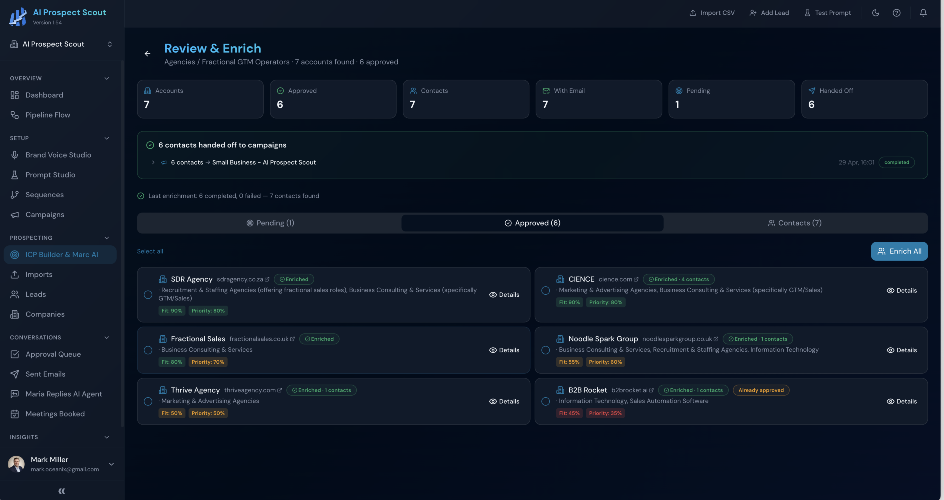Select the B2B Rocket account checkbox
The image size is (944, 500).
[x=545, y=401]
